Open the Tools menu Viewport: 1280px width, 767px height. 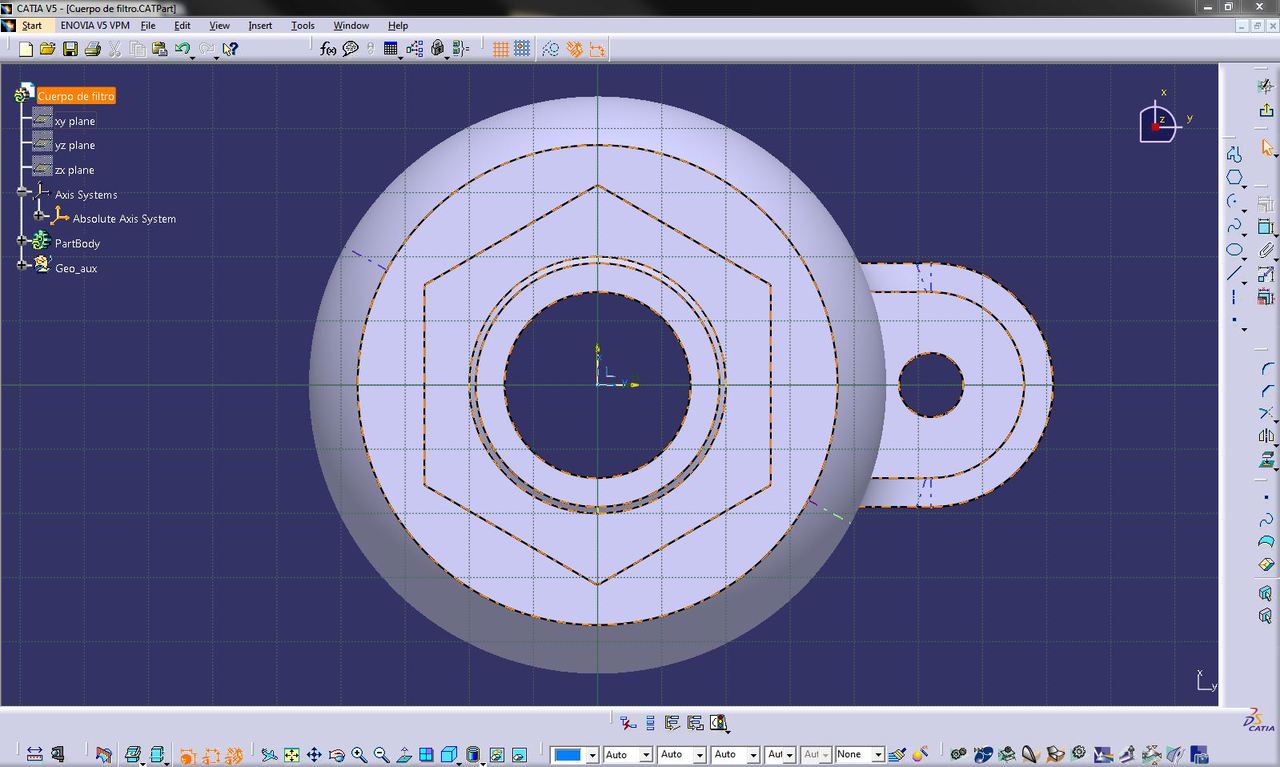pos(302,25)
